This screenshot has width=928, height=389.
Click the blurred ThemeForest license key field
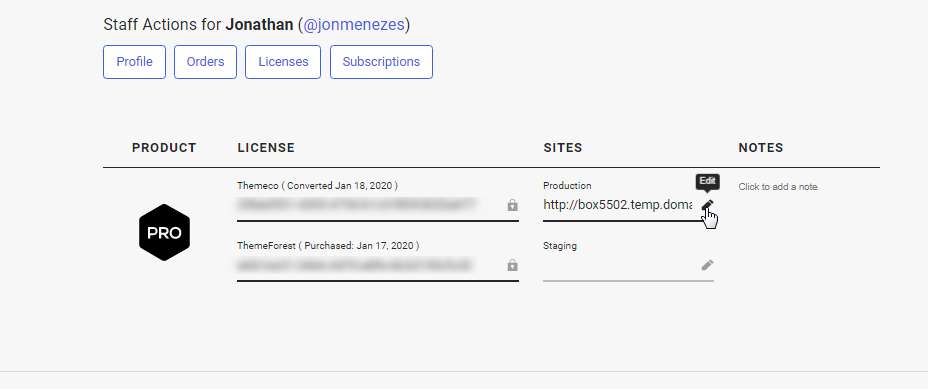coord(369,265)
